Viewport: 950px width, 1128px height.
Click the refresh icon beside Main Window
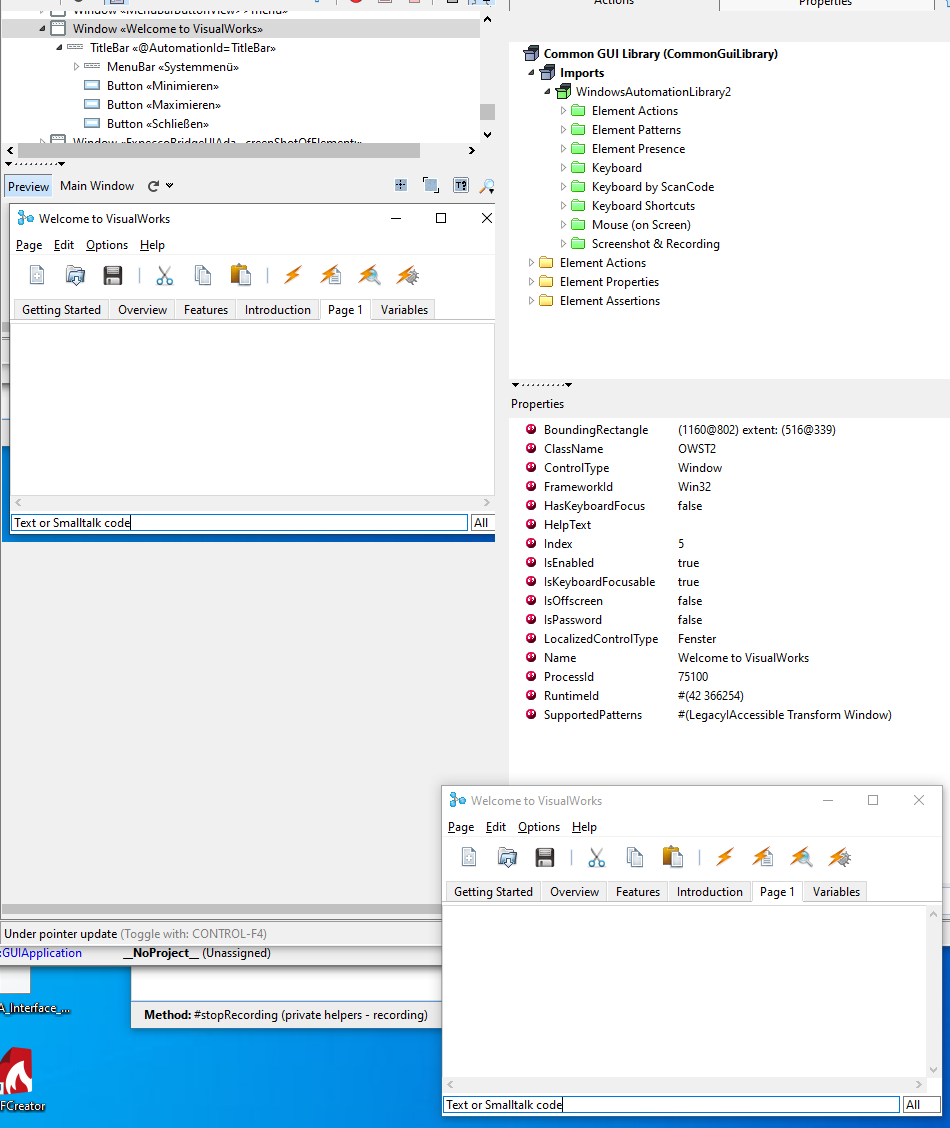pos(153,186)
